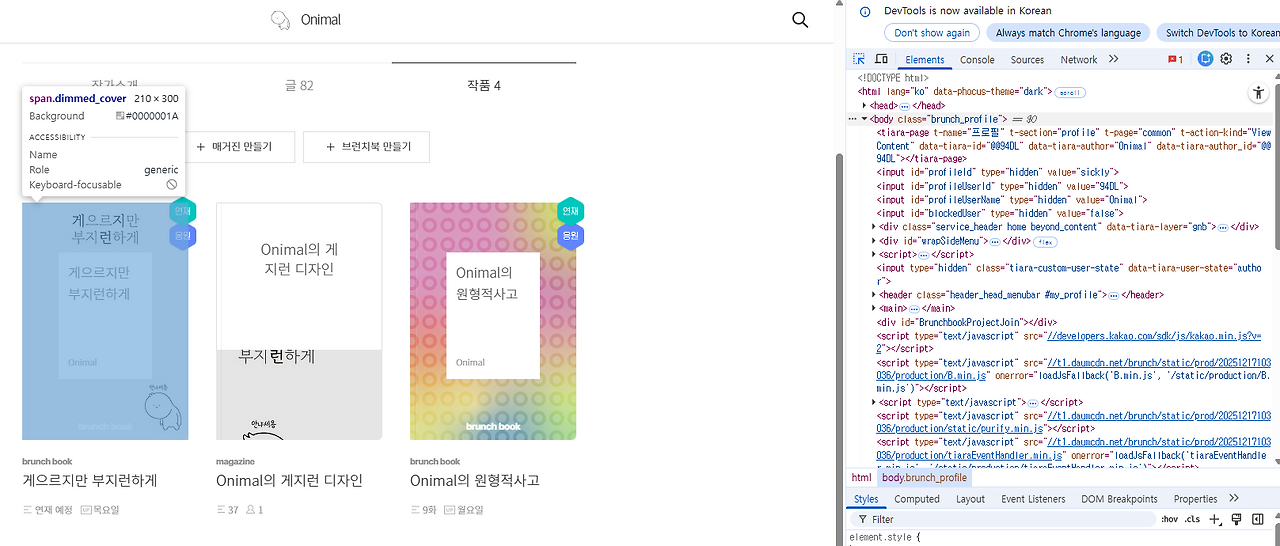The width and height of the screenshot is (1280, 546).
Task: Click "Always match Chrome's language" button
Action: [1068, 33]
